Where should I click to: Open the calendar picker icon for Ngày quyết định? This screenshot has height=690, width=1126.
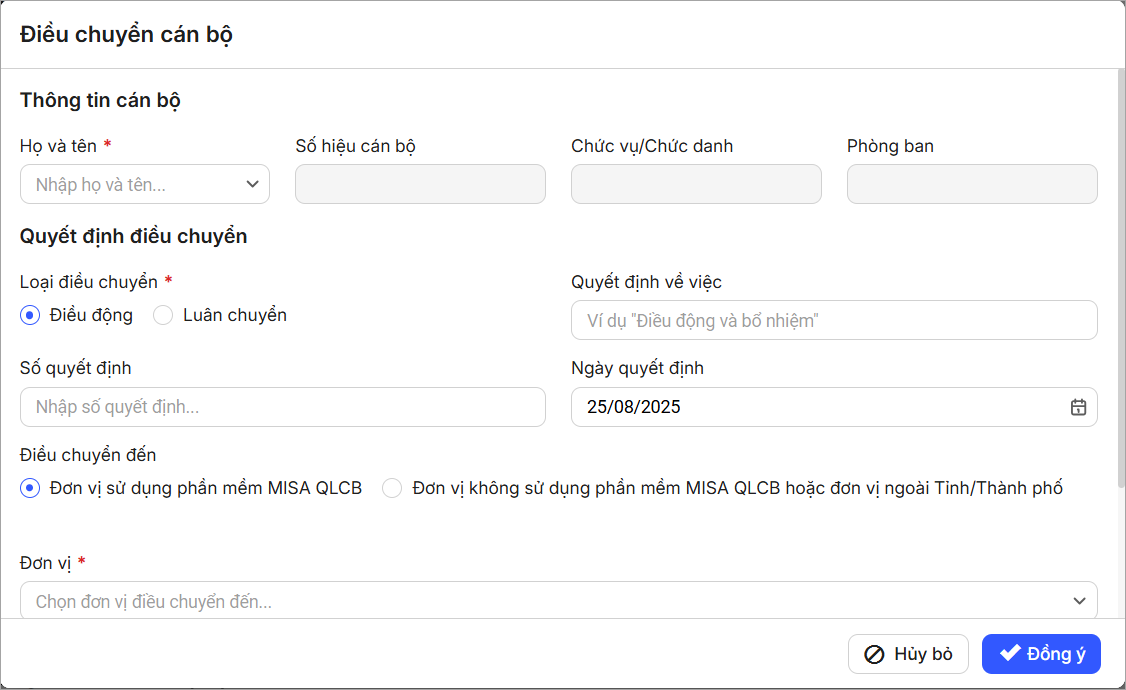(1078, 407)
